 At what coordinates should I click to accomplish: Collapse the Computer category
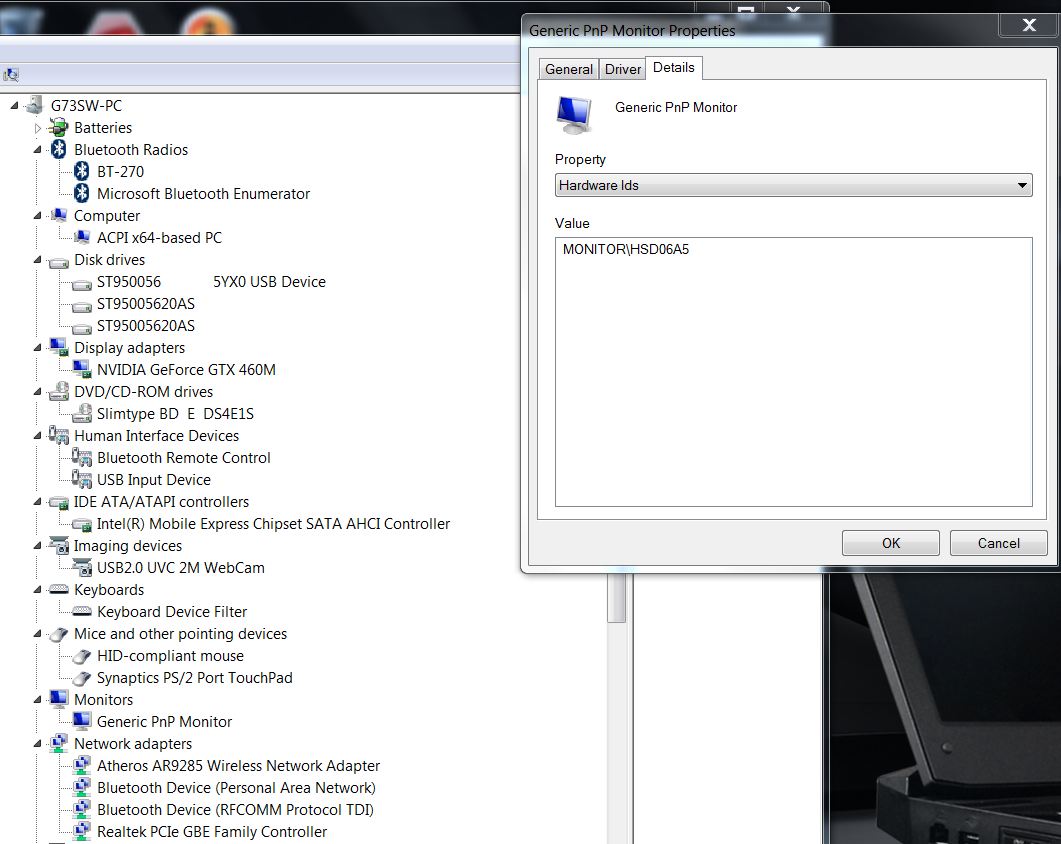(x=38, y=216)
